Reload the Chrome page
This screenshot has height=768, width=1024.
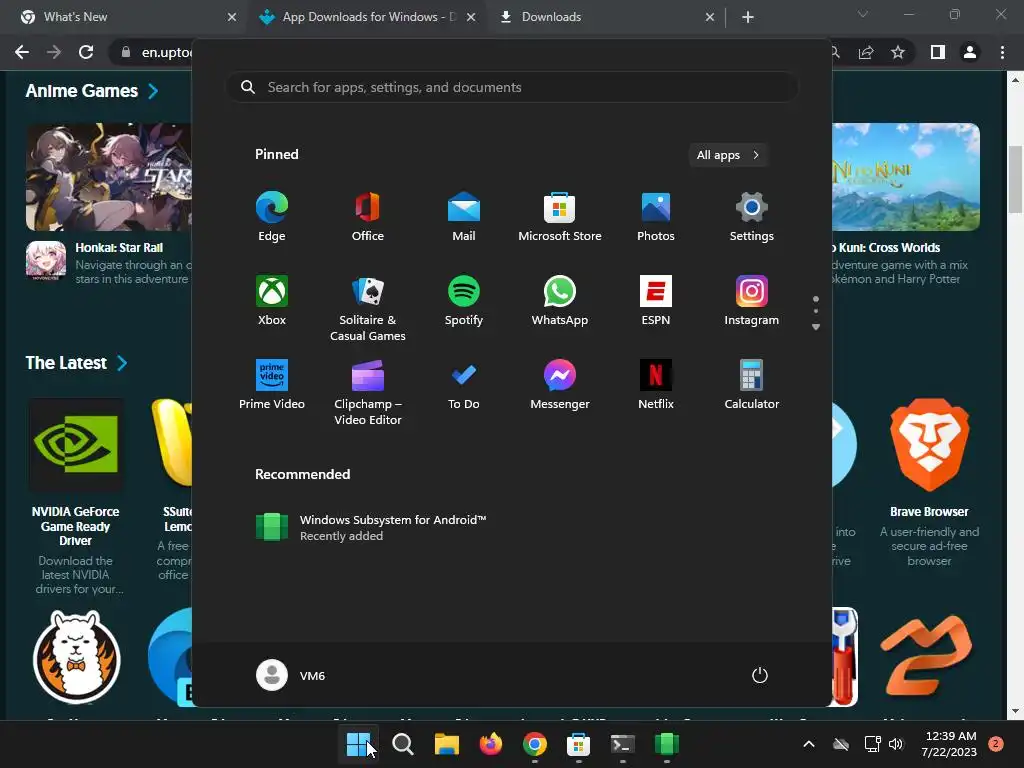coord(86,52)
